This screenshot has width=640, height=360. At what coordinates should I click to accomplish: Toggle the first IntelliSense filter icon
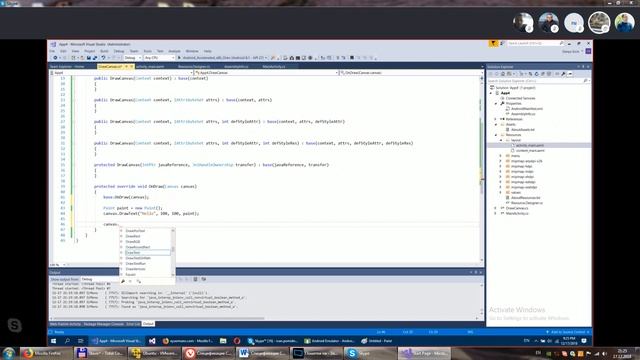point(123,281)
